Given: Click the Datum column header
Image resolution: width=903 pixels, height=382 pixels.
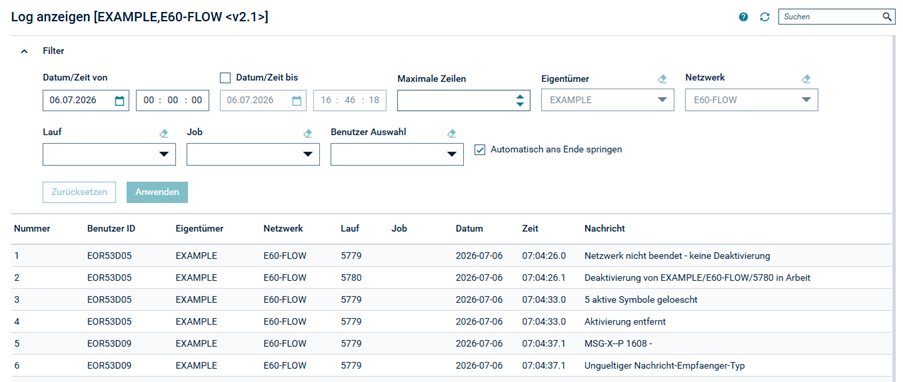Looking at the screenshot, I should [x=469, y=229].
